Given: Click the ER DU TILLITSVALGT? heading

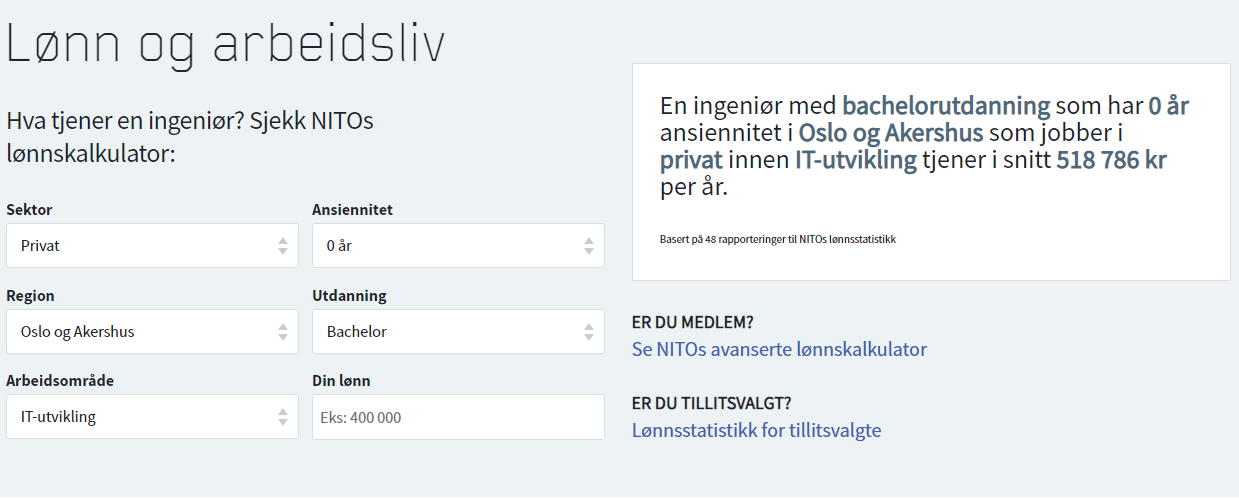Looking at the screenshot, I should pyautogui.click(x=712, y=403).
